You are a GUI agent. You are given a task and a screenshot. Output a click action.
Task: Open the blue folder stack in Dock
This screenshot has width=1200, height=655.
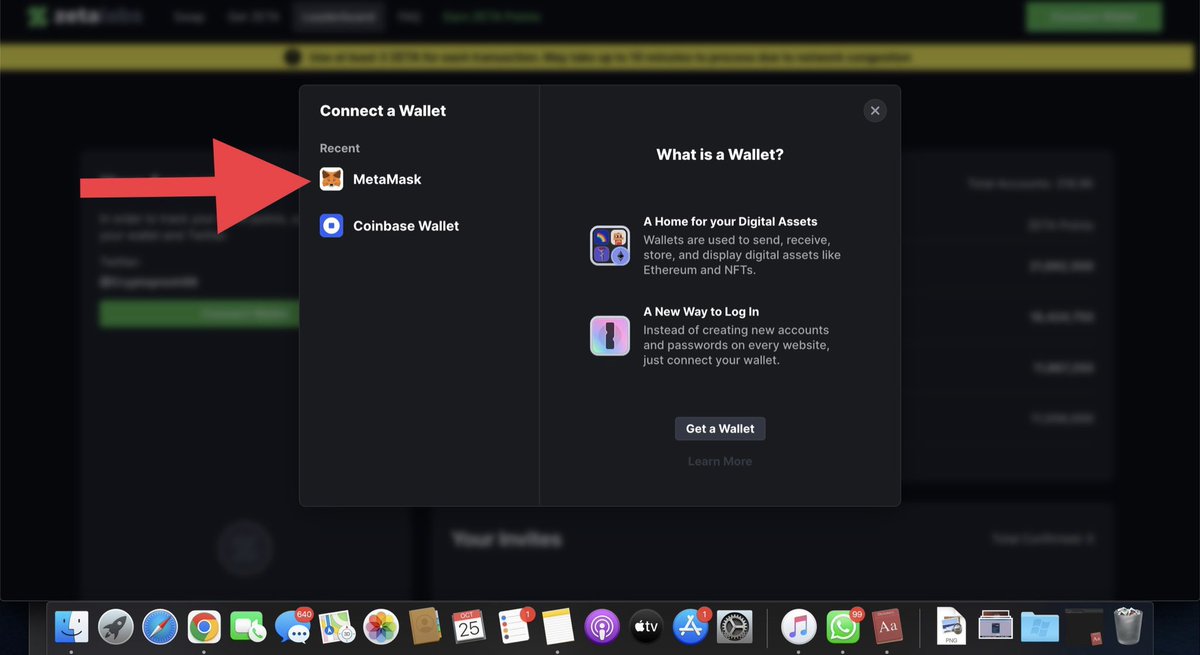coord(1039,627)
